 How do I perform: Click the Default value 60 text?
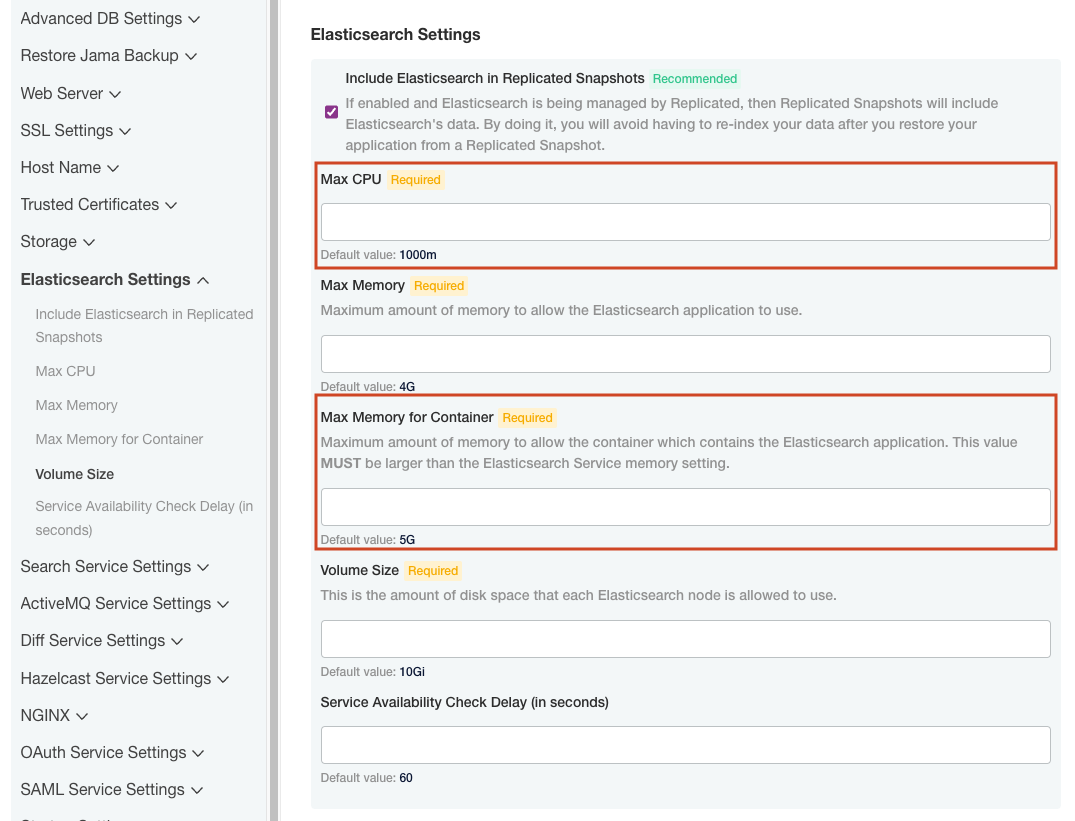tap(367, 778)
